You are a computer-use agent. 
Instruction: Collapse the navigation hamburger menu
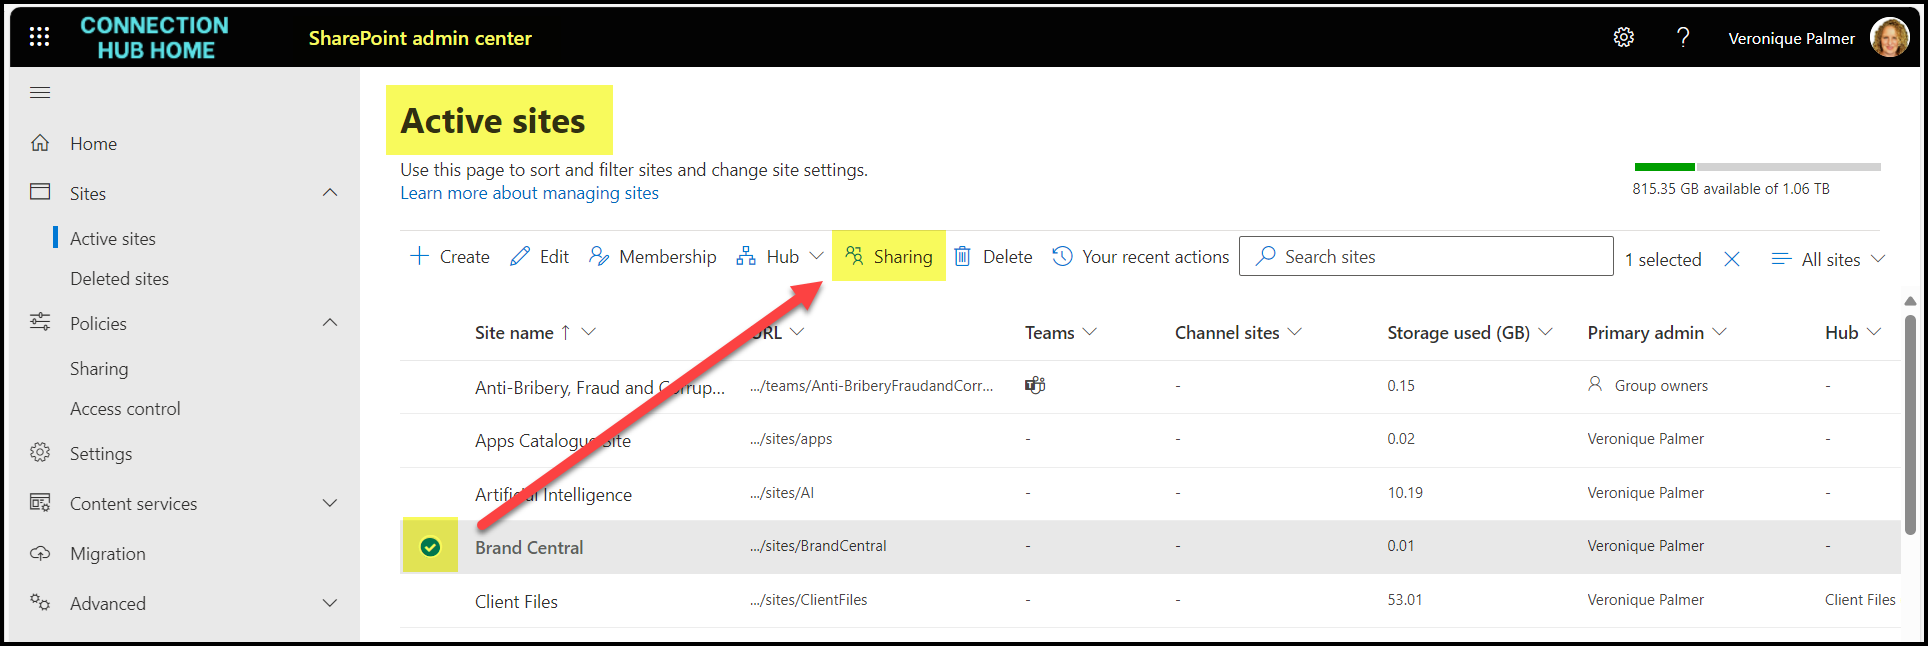(x=40, y=93)
